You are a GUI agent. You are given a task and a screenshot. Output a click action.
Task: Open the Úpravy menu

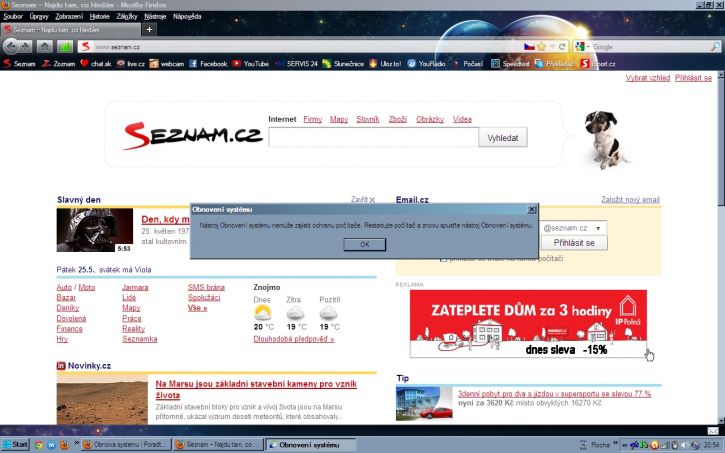tap(39, 16)
